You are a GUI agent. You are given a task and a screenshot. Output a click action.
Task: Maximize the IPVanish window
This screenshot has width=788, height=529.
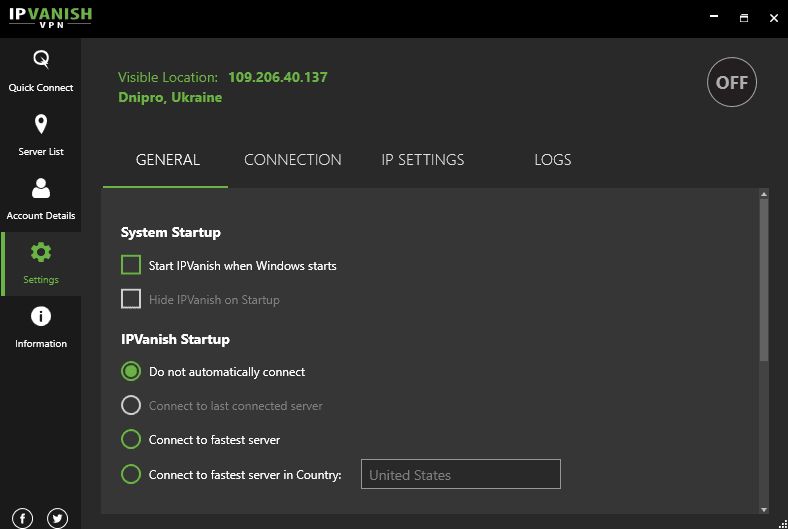coord(744,18)
